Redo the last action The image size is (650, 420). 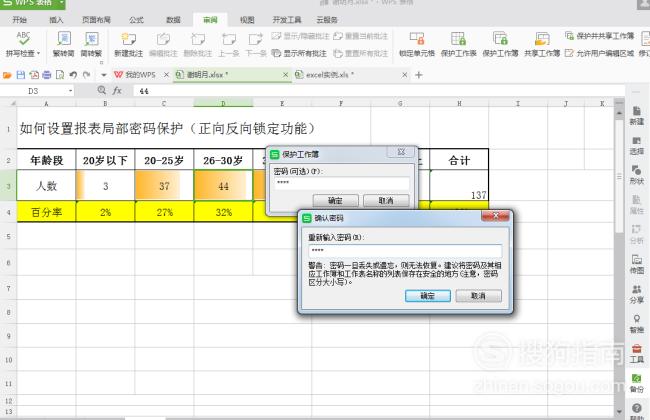(87, 75)
